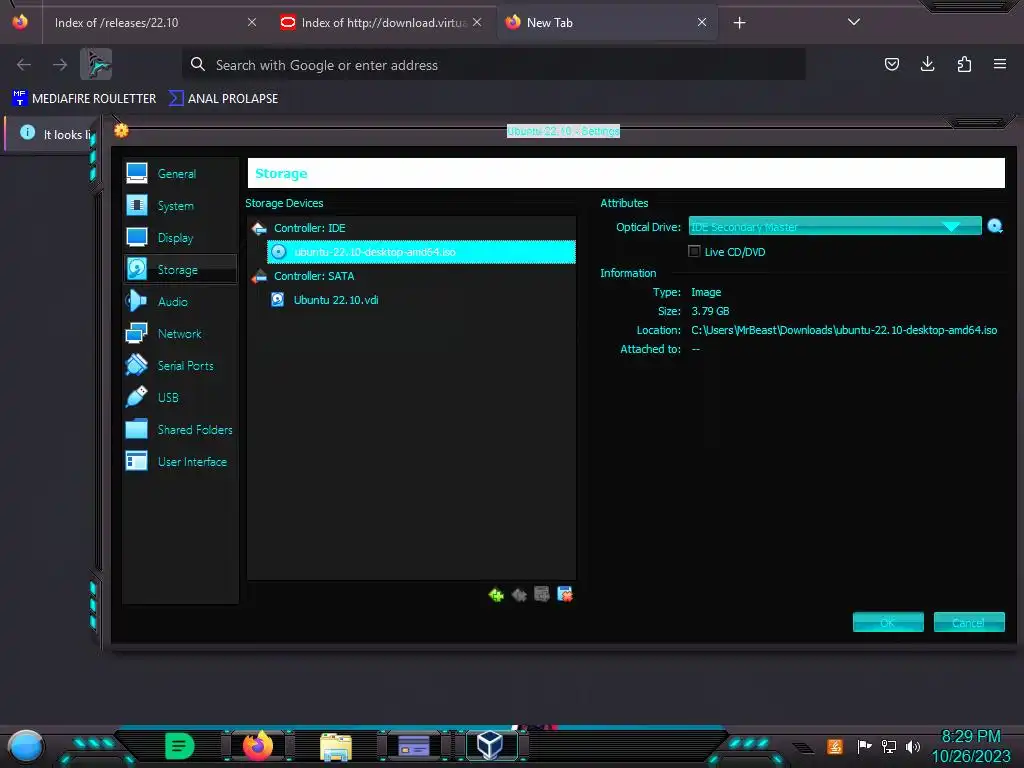The width and height of the screenshot is (1024, 768).
Task: Close the Index of /releases/22.10 tab
Action: tap(252, 22)
